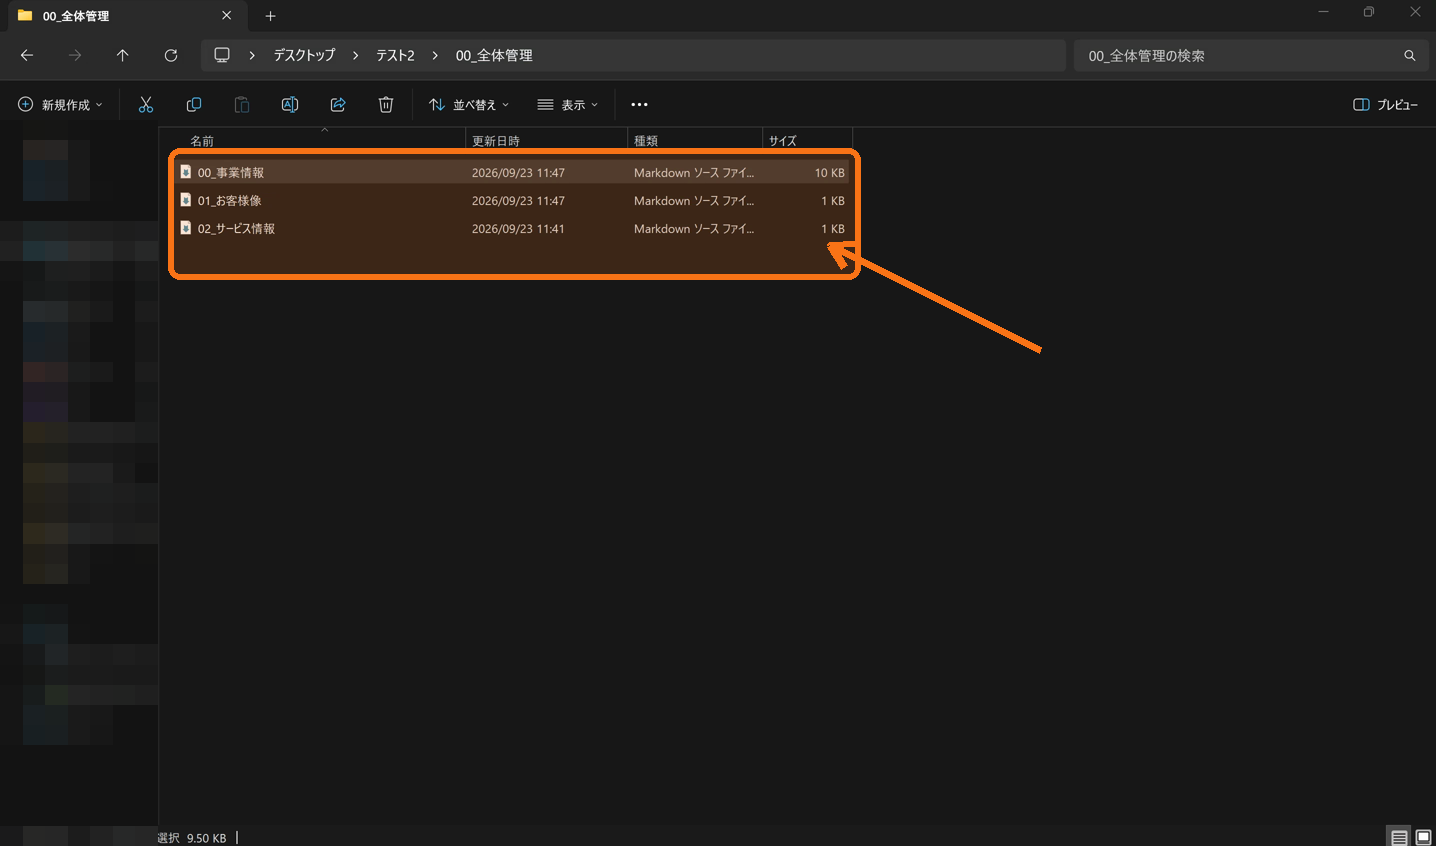Expand chevron after テスト2 in address bar
1436x846 pixels.
pyautogui.click(x=435, y=56)
